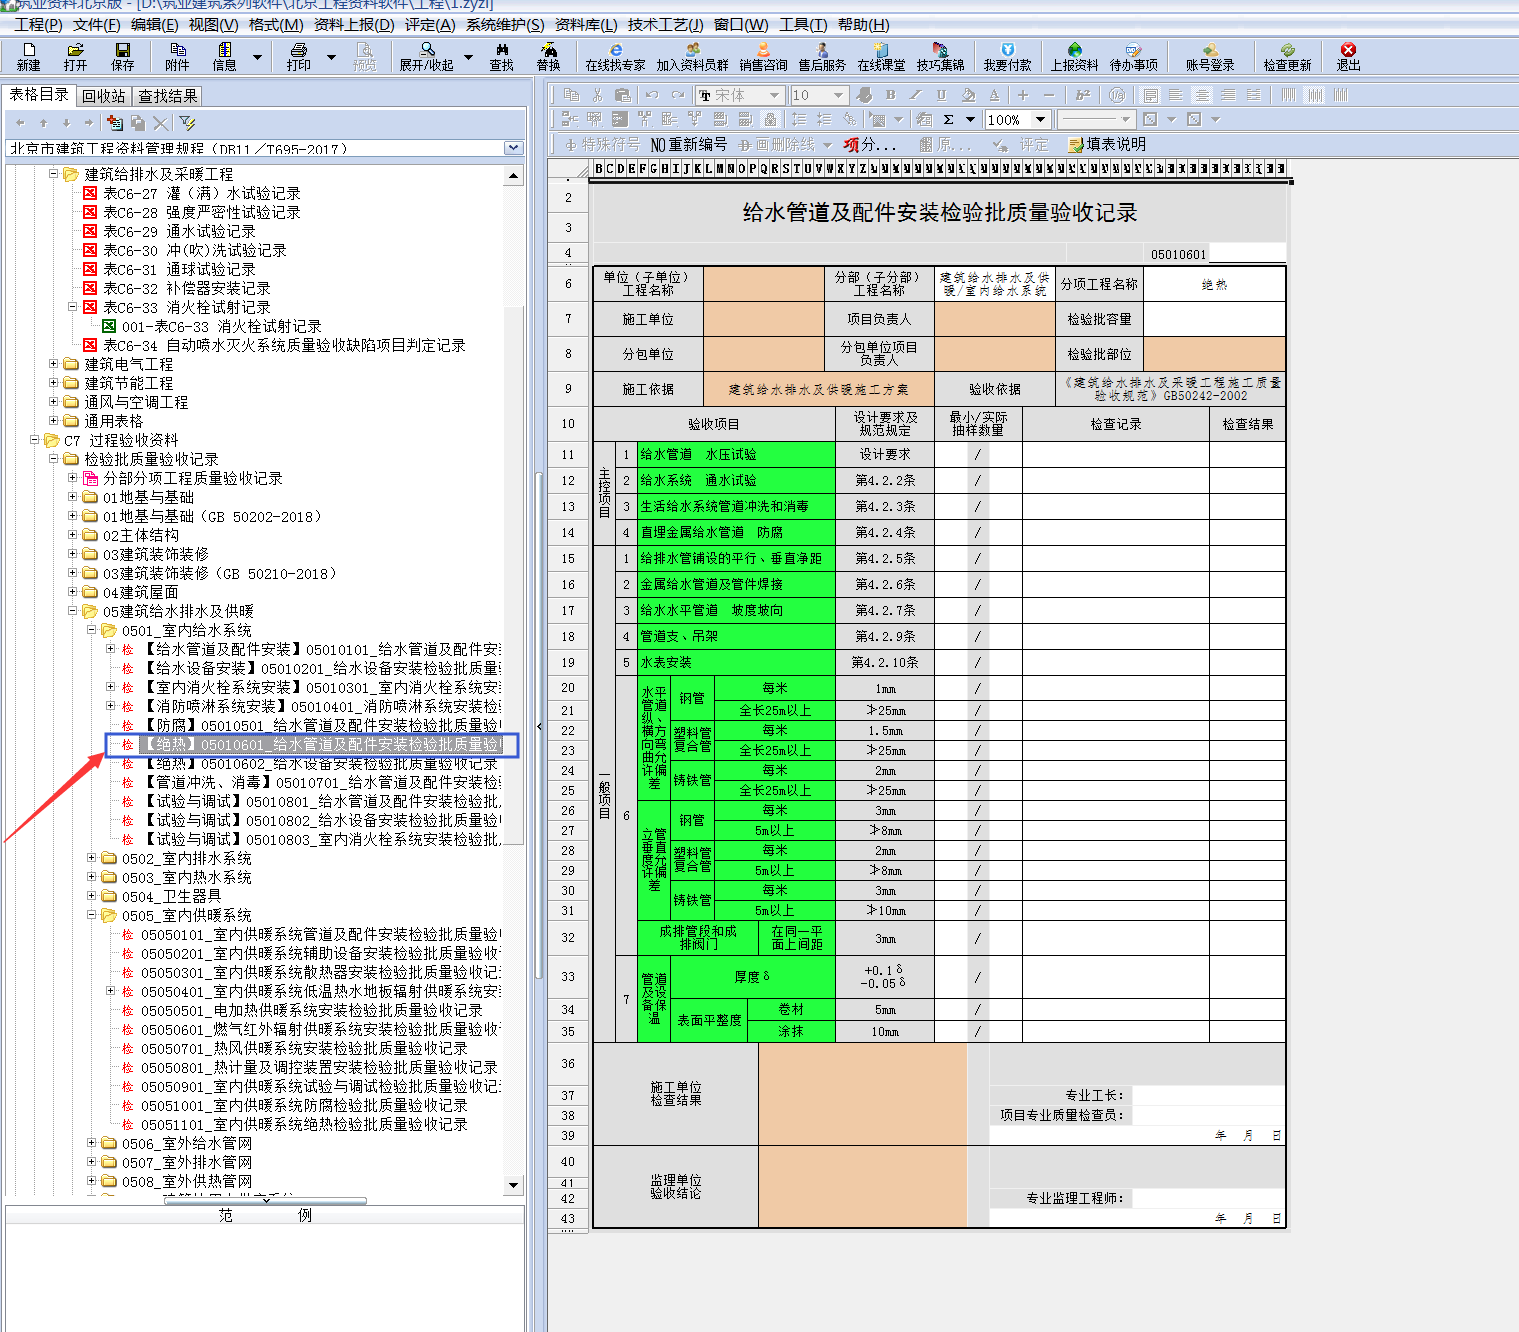Collapse the 0505_室内供暖系统 tree node

click(x=92, y=915)
